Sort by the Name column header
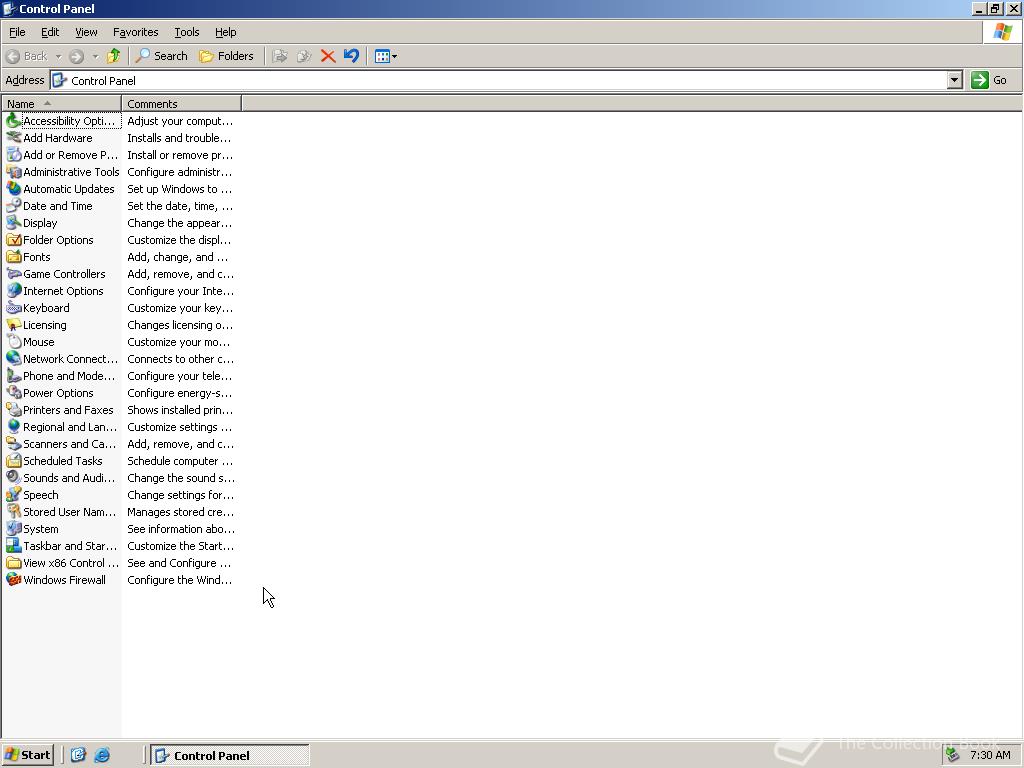The width and height of the screenshot is (1024, 768). click(61, 103)
